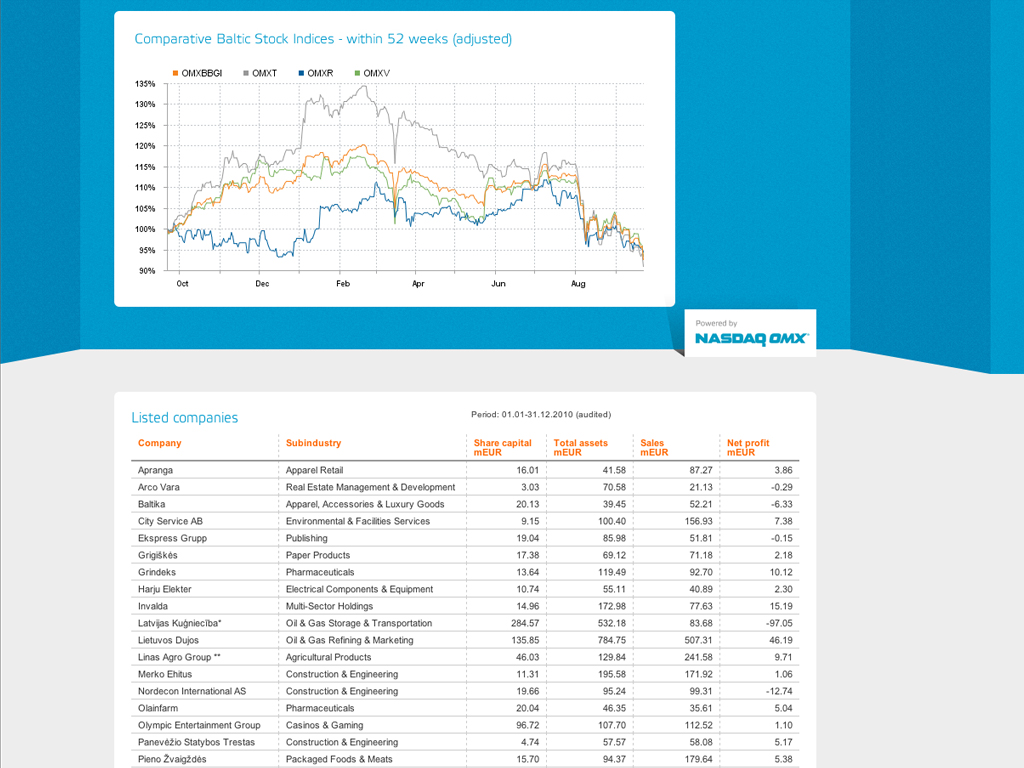
Task: Toggle the OMXR series legend label
Action: 320,73
